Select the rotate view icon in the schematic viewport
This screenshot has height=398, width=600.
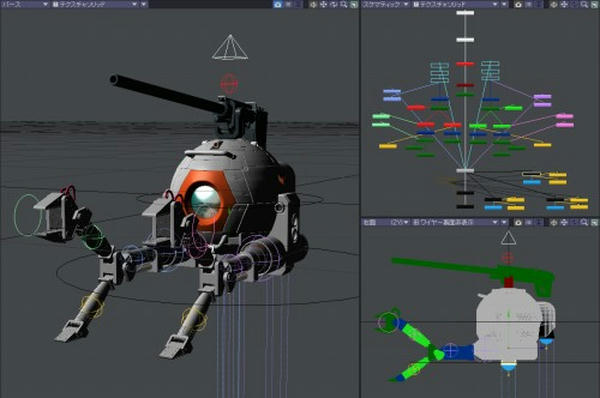574,4
